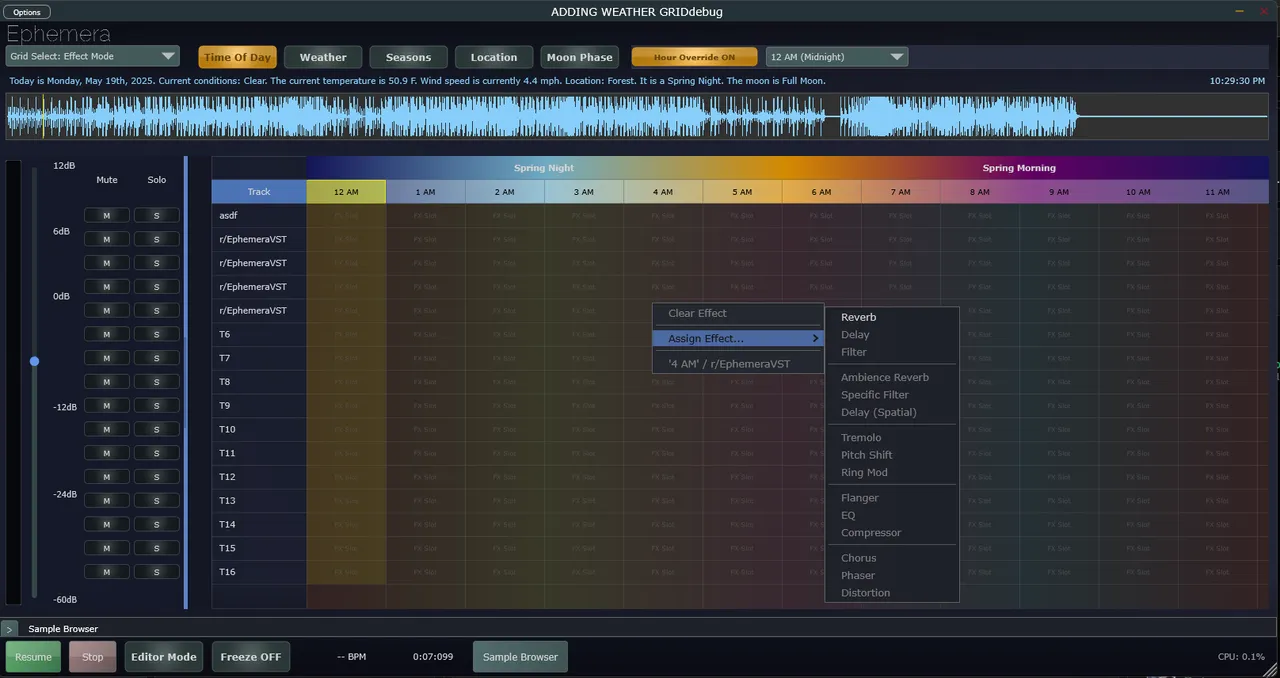1280x678 pixels.
Task: Solo track T16
Action: click(156, 572)
